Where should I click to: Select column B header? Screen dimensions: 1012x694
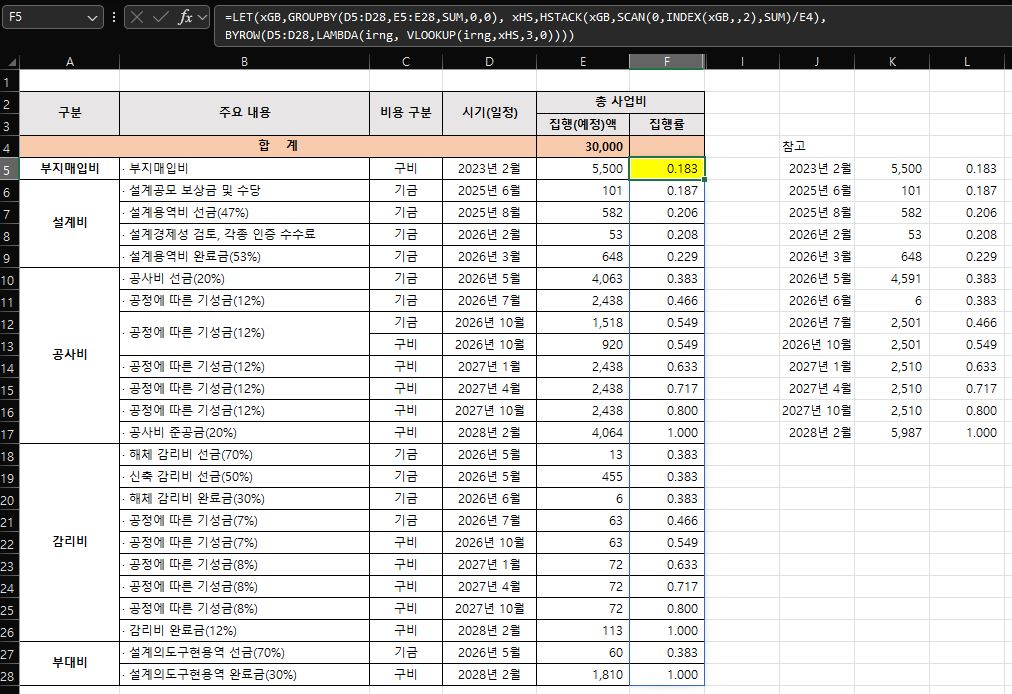[x=244, y=62]
